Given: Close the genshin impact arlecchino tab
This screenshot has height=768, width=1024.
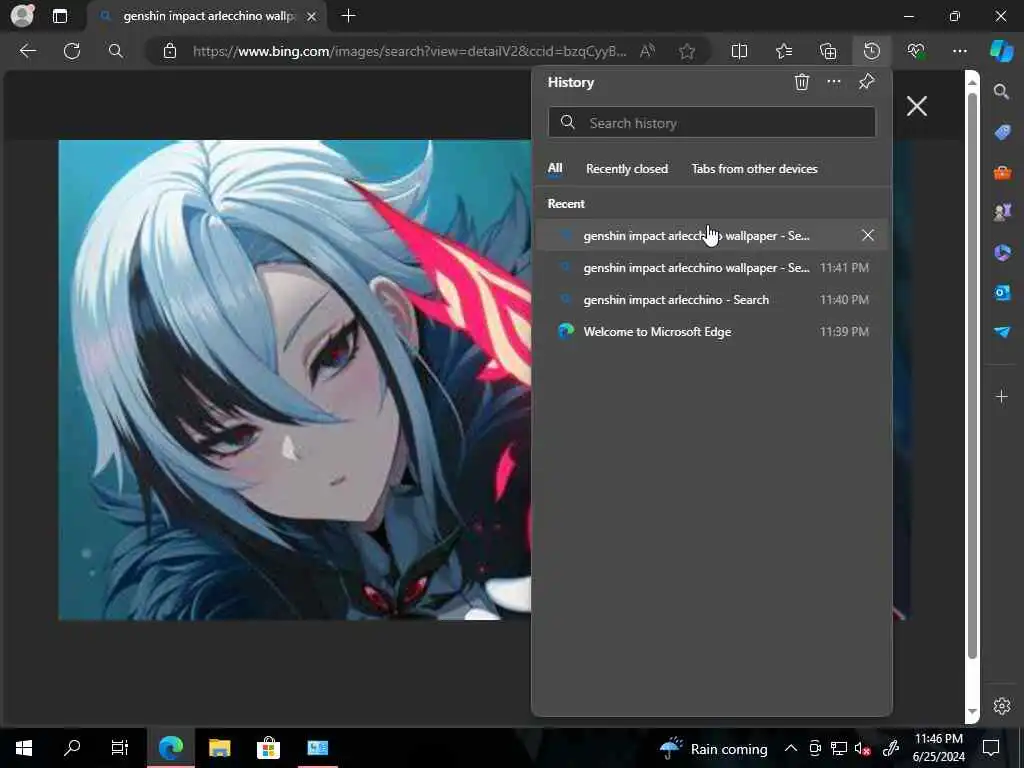Looking at the screenshot, I should point(312,16).
